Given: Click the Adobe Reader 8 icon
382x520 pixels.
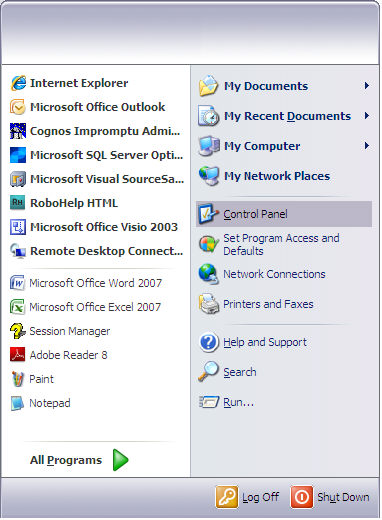Looking at the screenshot, I should 18,355.
